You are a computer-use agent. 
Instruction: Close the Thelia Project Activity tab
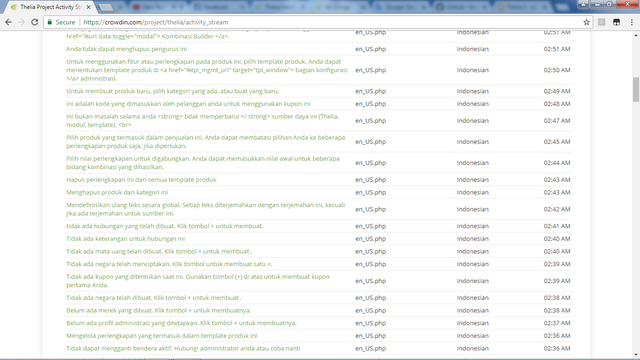coord(89,7)
